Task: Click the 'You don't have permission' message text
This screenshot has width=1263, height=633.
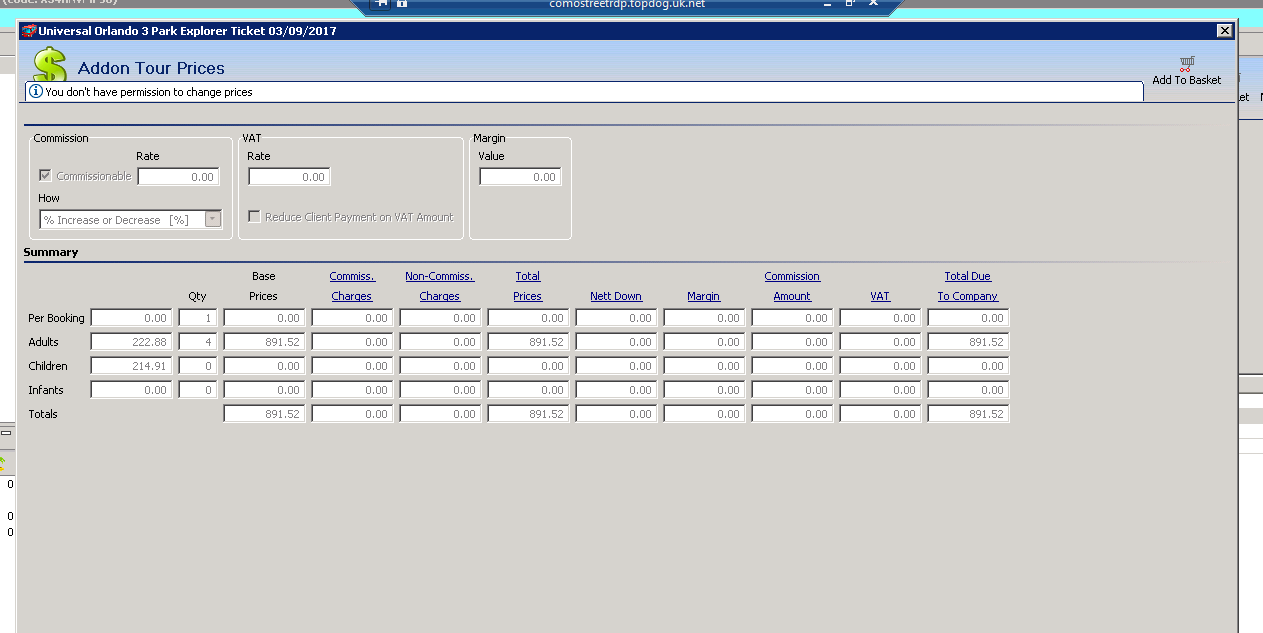Action: (149, 92)
